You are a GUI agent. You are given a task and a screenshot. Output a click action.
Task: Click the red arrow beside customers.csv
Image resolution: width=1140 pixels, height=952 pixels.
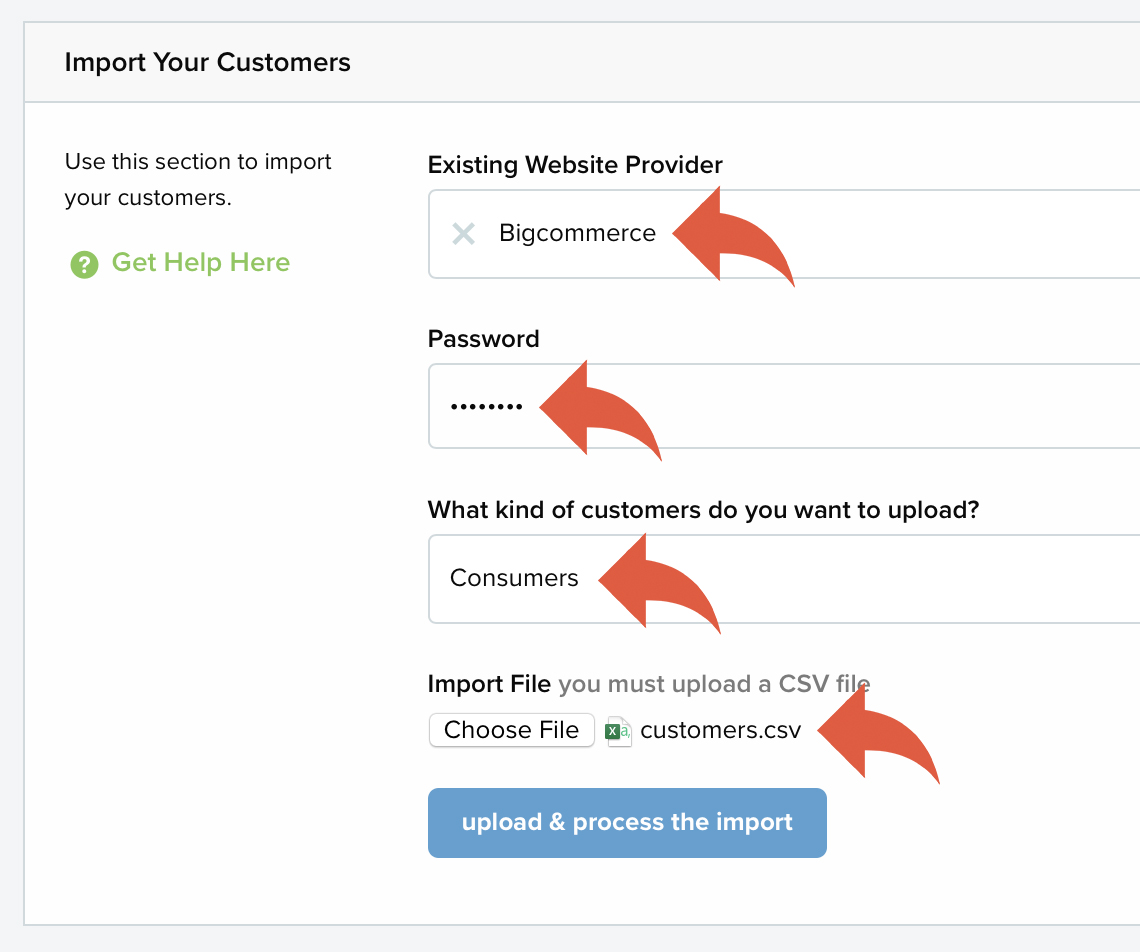point(878,735)
